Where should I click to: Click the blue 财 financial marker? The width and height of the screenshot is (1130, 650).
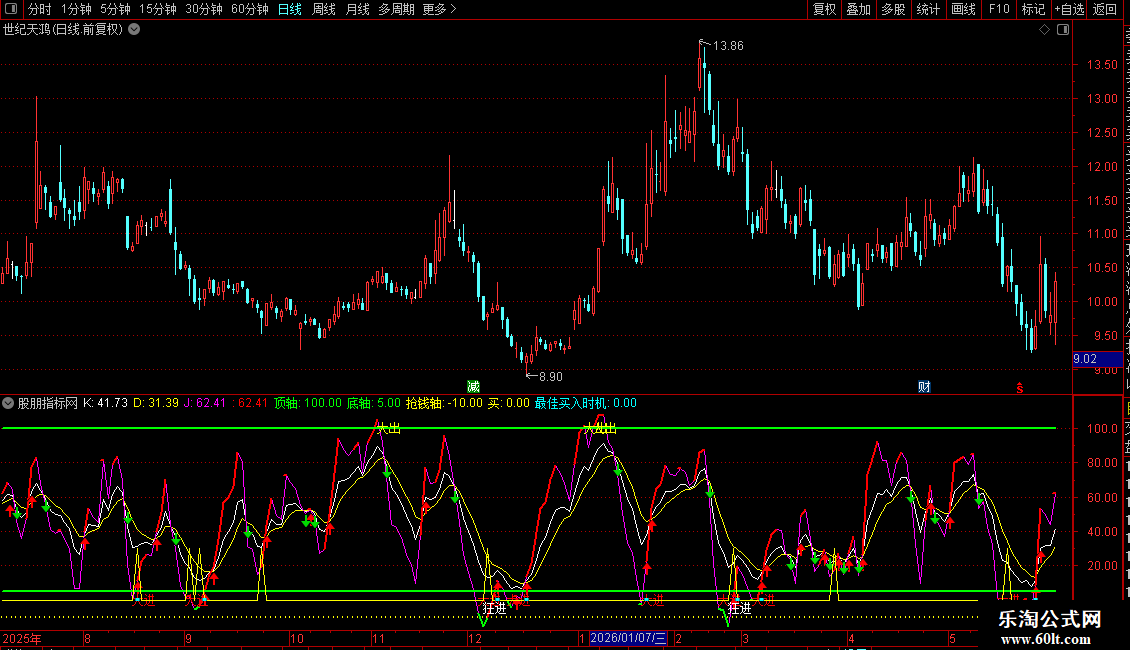(x=924, y=387)
